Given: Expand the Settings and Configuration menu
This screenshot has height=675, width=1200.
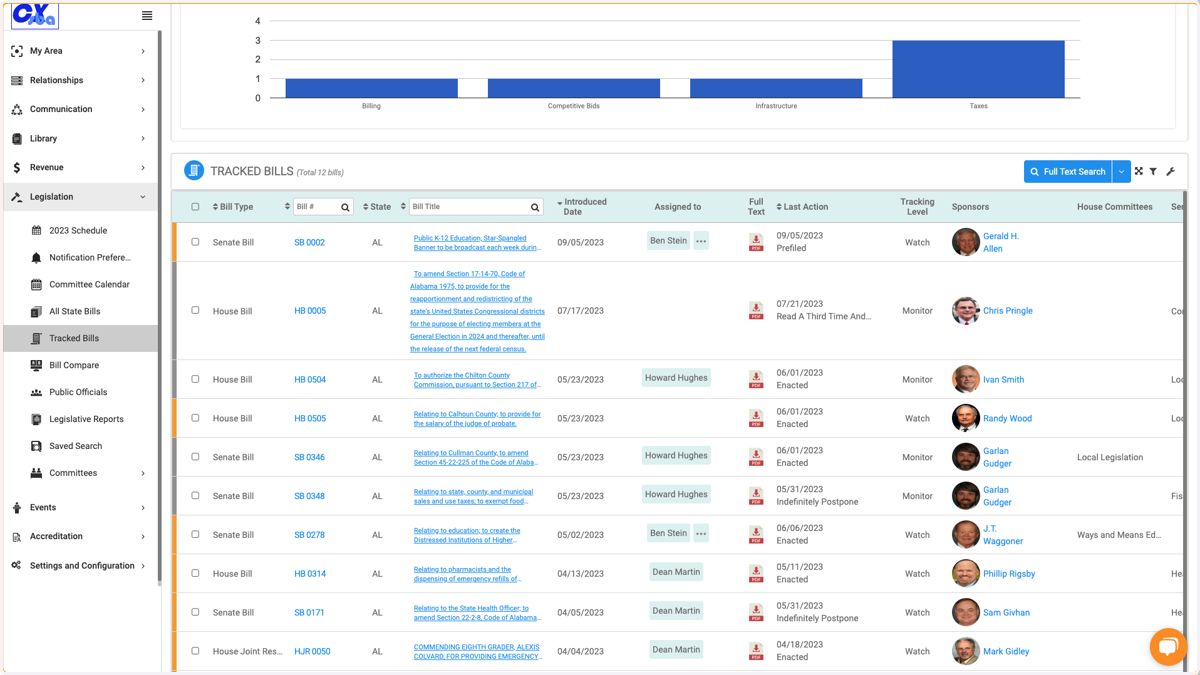Looking at the screenshot, I should coord(79,566).
